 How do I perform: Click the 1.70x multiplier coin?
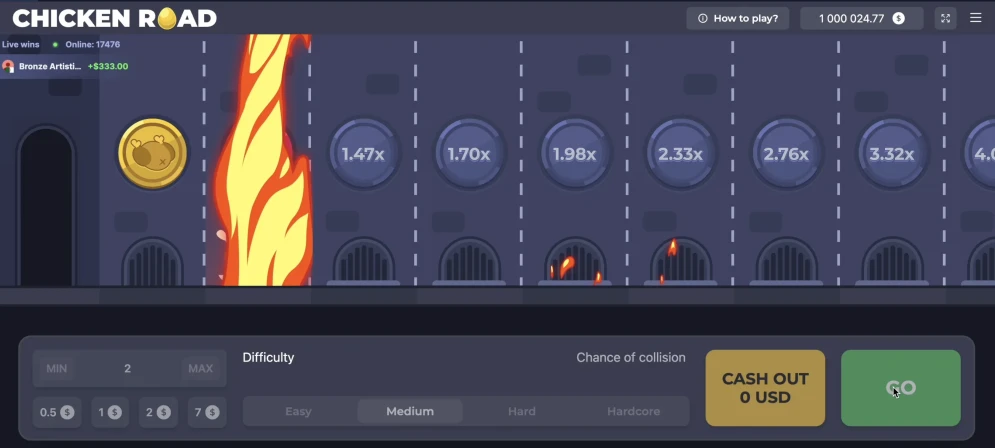pos(469,154)
